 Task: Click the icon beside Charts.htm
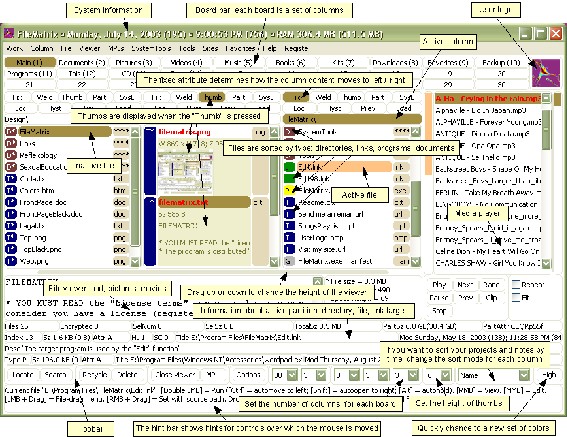(x=11, y=190)
